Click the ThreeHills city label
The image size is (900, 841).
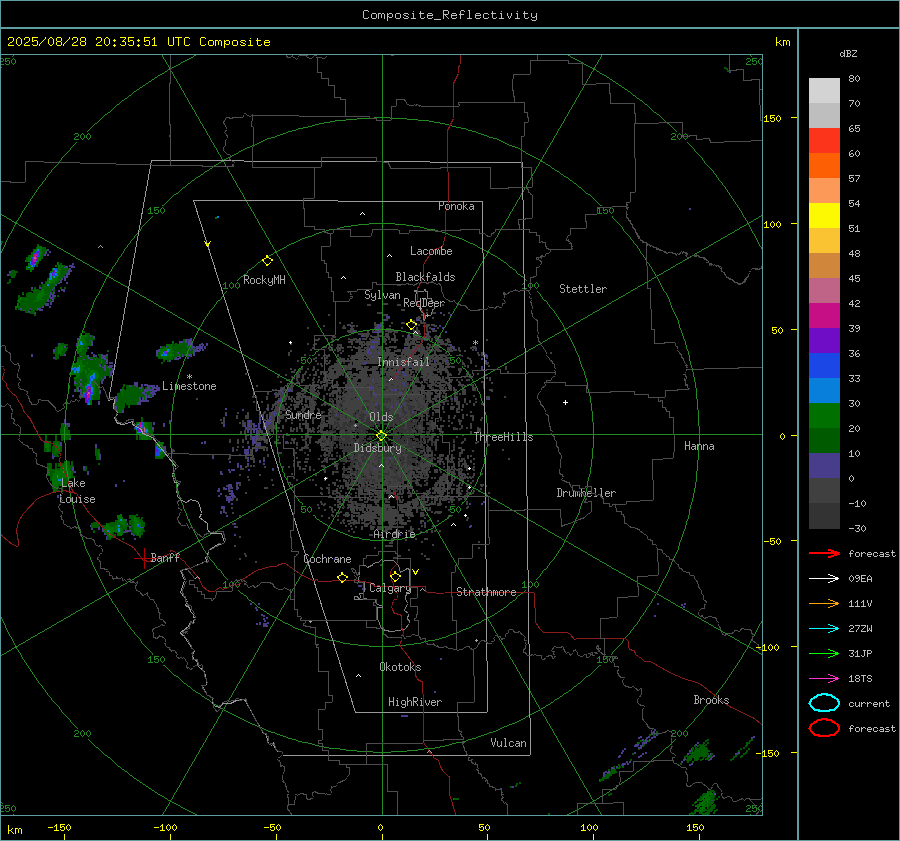point(503,437)
